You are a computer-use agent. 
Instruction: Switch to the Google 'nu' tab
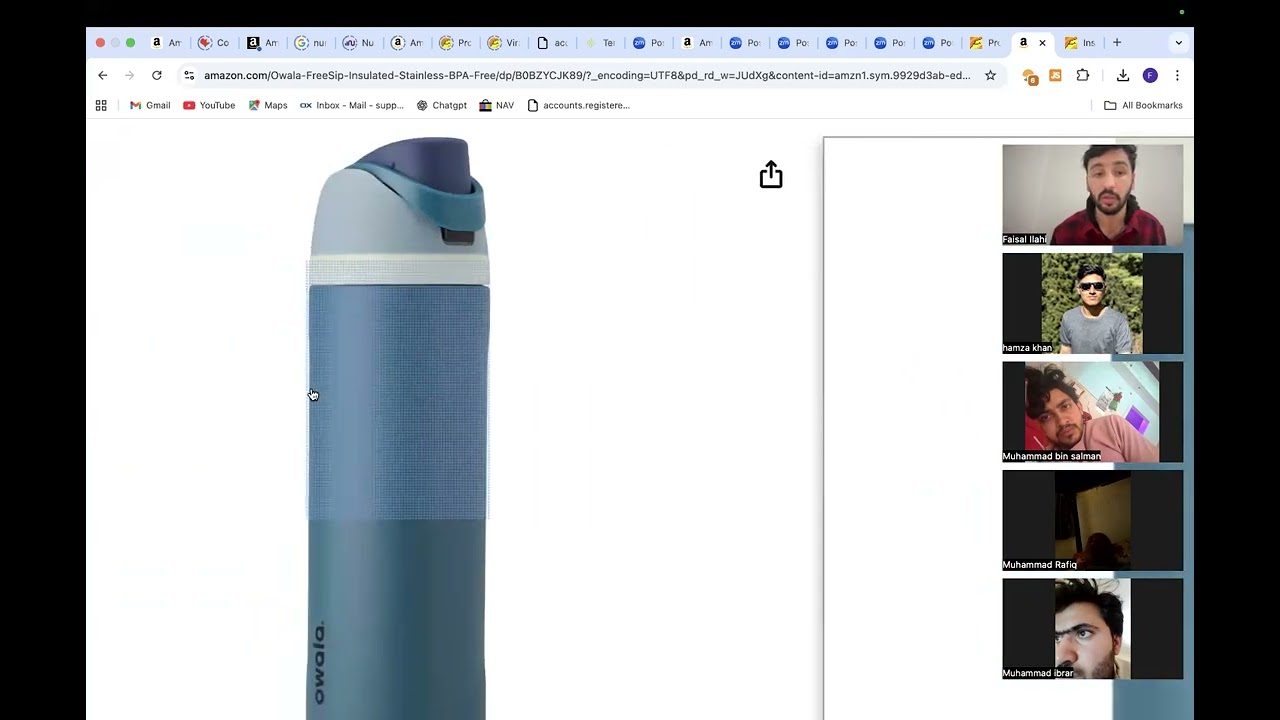(x=311, y=43)
